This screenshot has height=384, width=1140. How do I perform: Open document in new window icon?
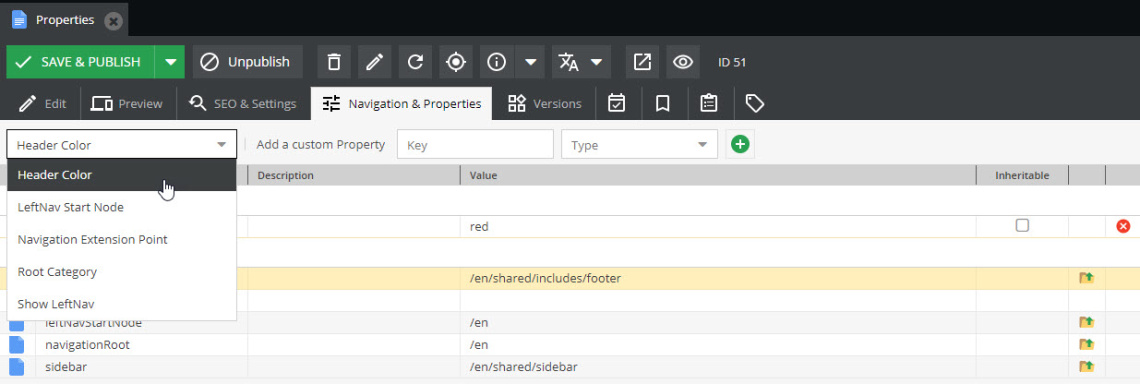coord(642,62)
